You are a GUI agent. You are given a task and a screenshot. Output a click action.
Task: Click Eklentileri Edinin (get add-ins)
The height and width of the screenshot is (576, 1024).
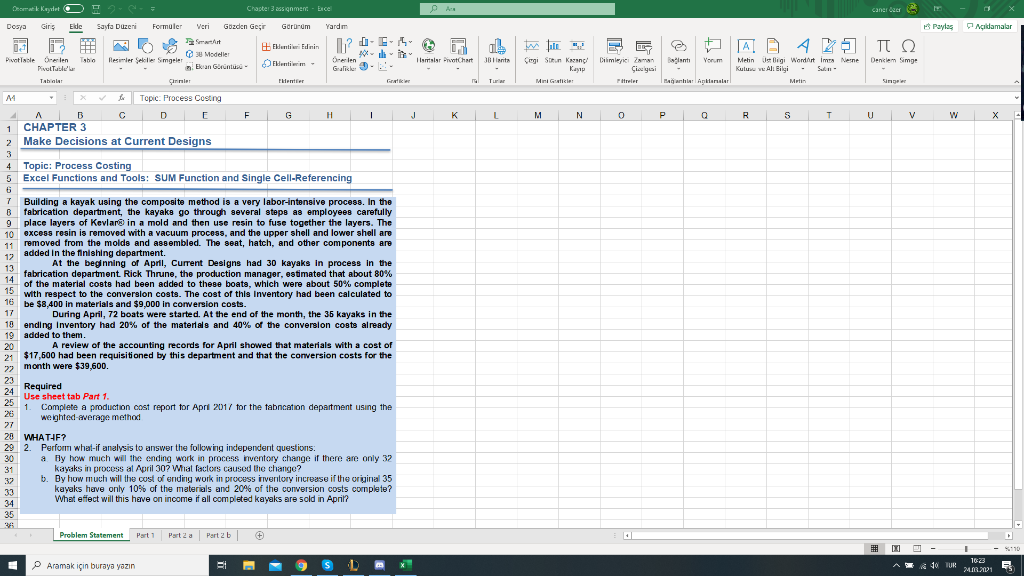[291, 47]
